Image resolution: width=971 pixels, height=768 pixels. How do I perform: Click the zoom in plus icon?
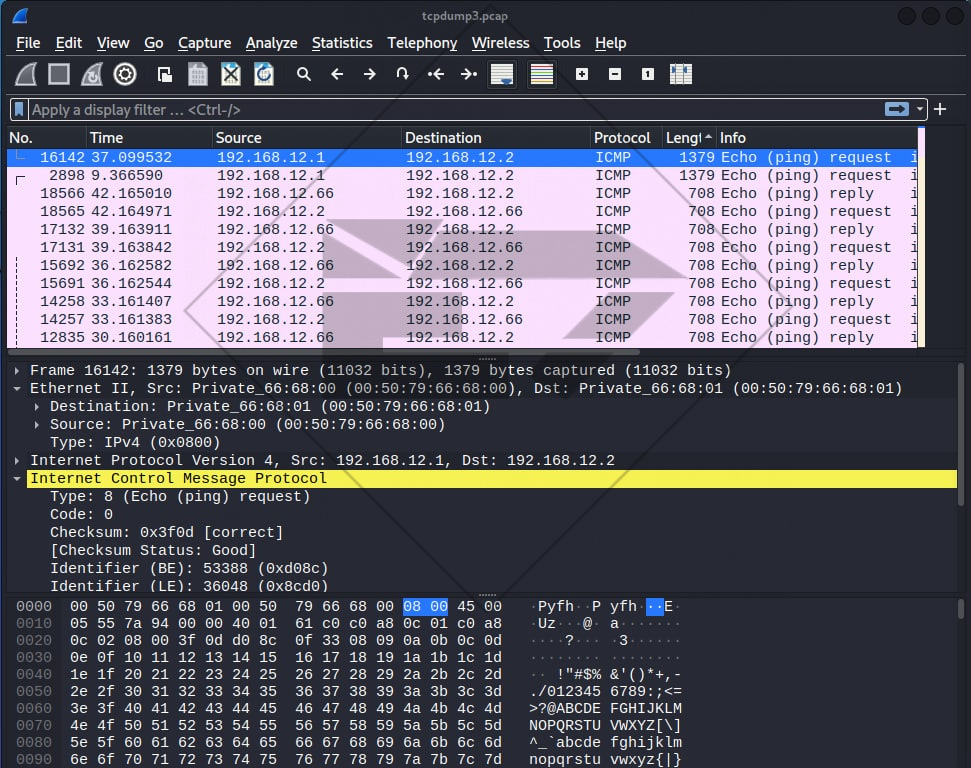582,74
